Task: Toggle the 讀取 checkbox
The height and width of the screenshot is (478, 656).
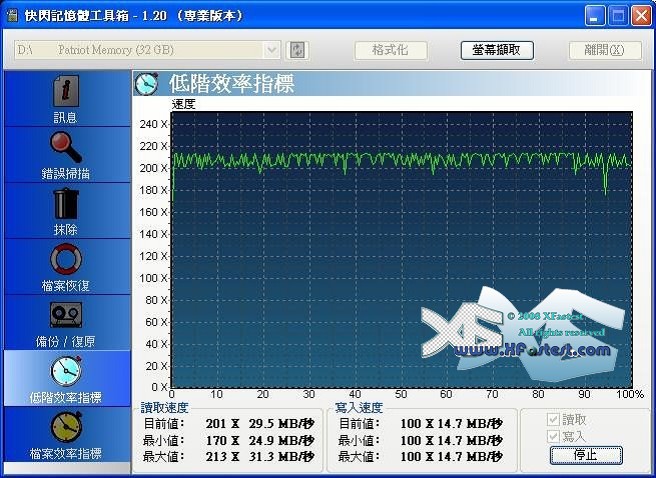Action: tap(553, 420)
